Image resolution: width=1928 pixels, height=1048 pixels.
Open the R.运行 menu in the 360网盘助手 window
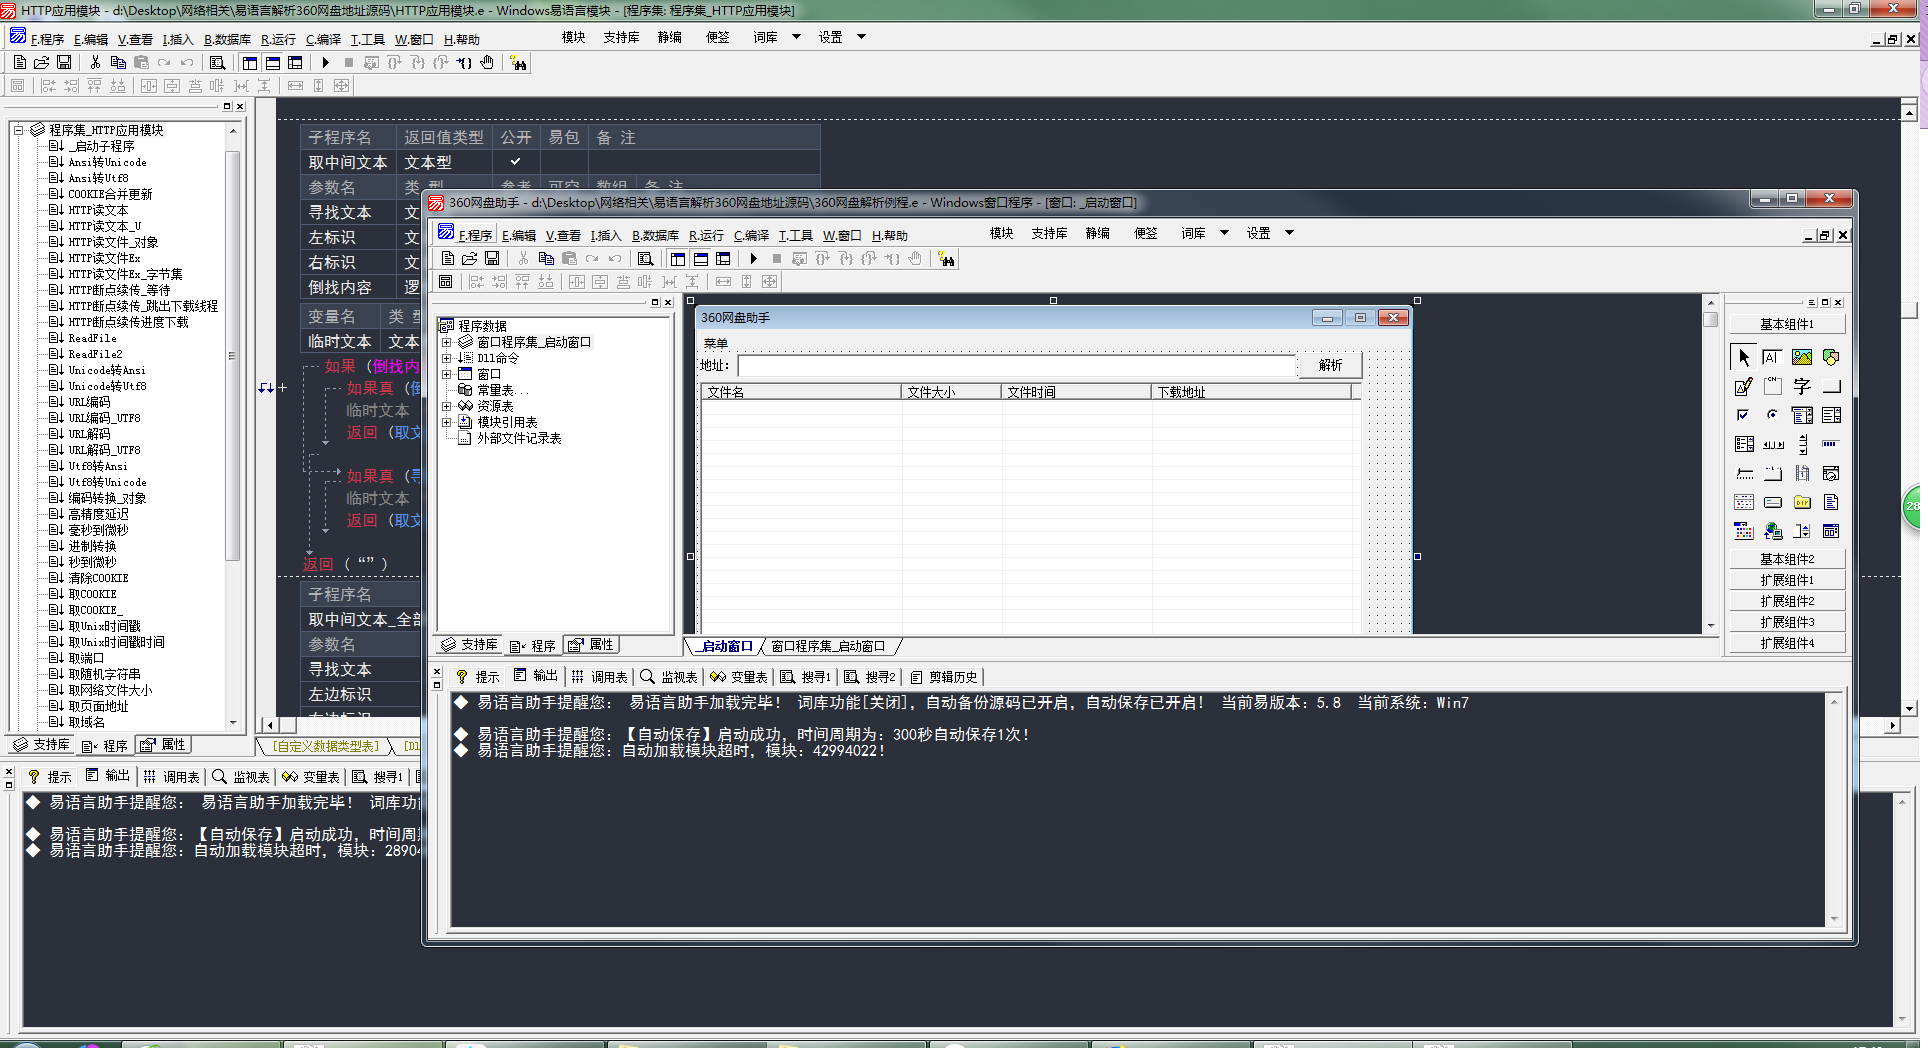coord(706,236)
